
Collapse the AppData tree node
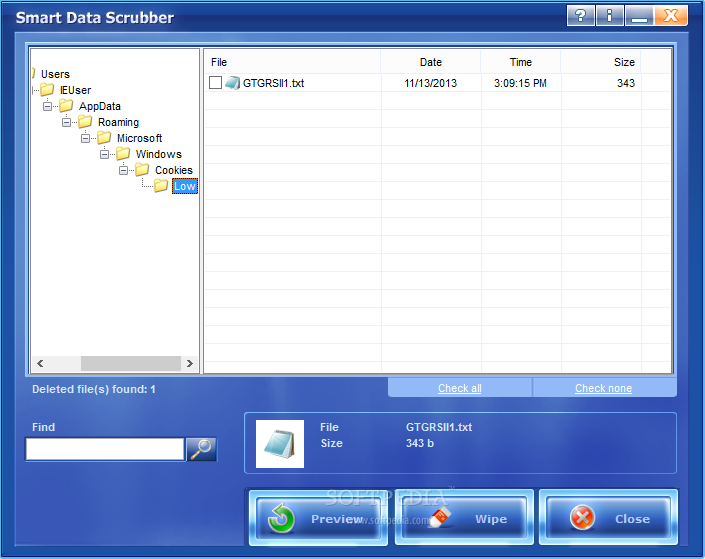48,107
